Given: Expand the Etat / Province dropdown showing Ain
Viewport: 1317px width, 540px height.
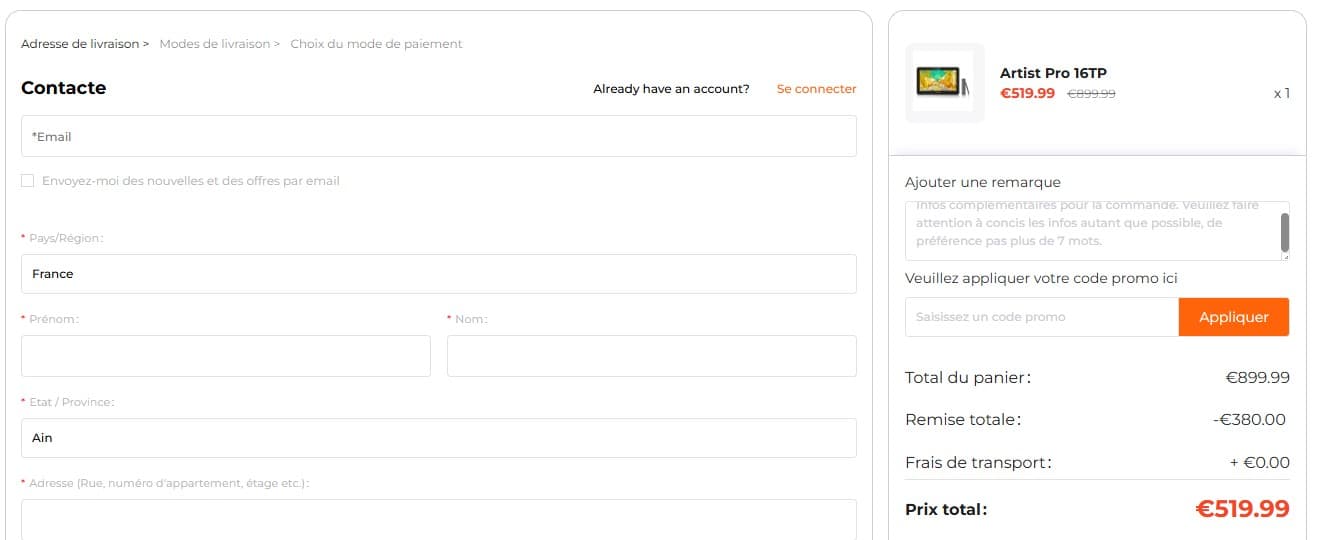Looking at the screenshot, I should click(x=438, y=438).
